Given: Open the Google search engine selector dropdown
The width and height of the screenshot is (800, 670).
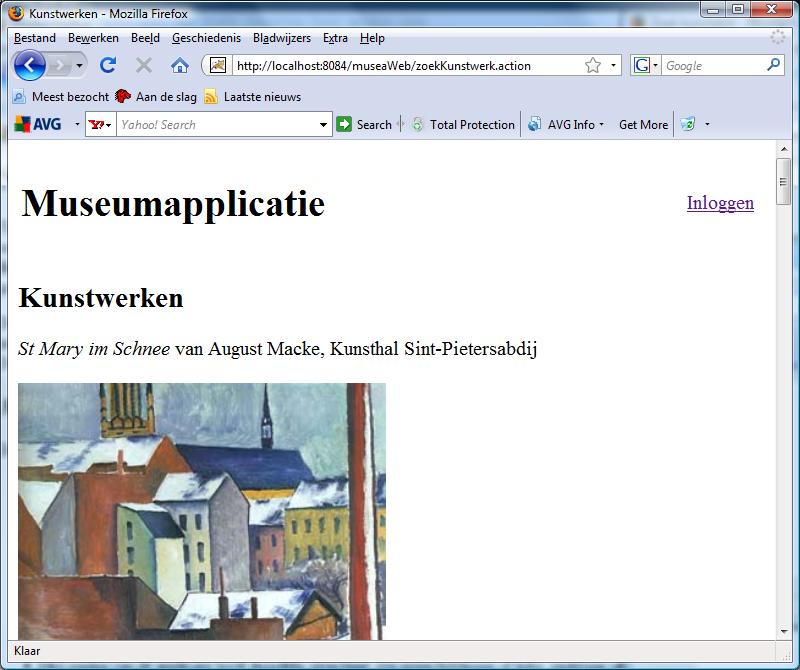Looking at the screenshot, I should click(646, 66).
